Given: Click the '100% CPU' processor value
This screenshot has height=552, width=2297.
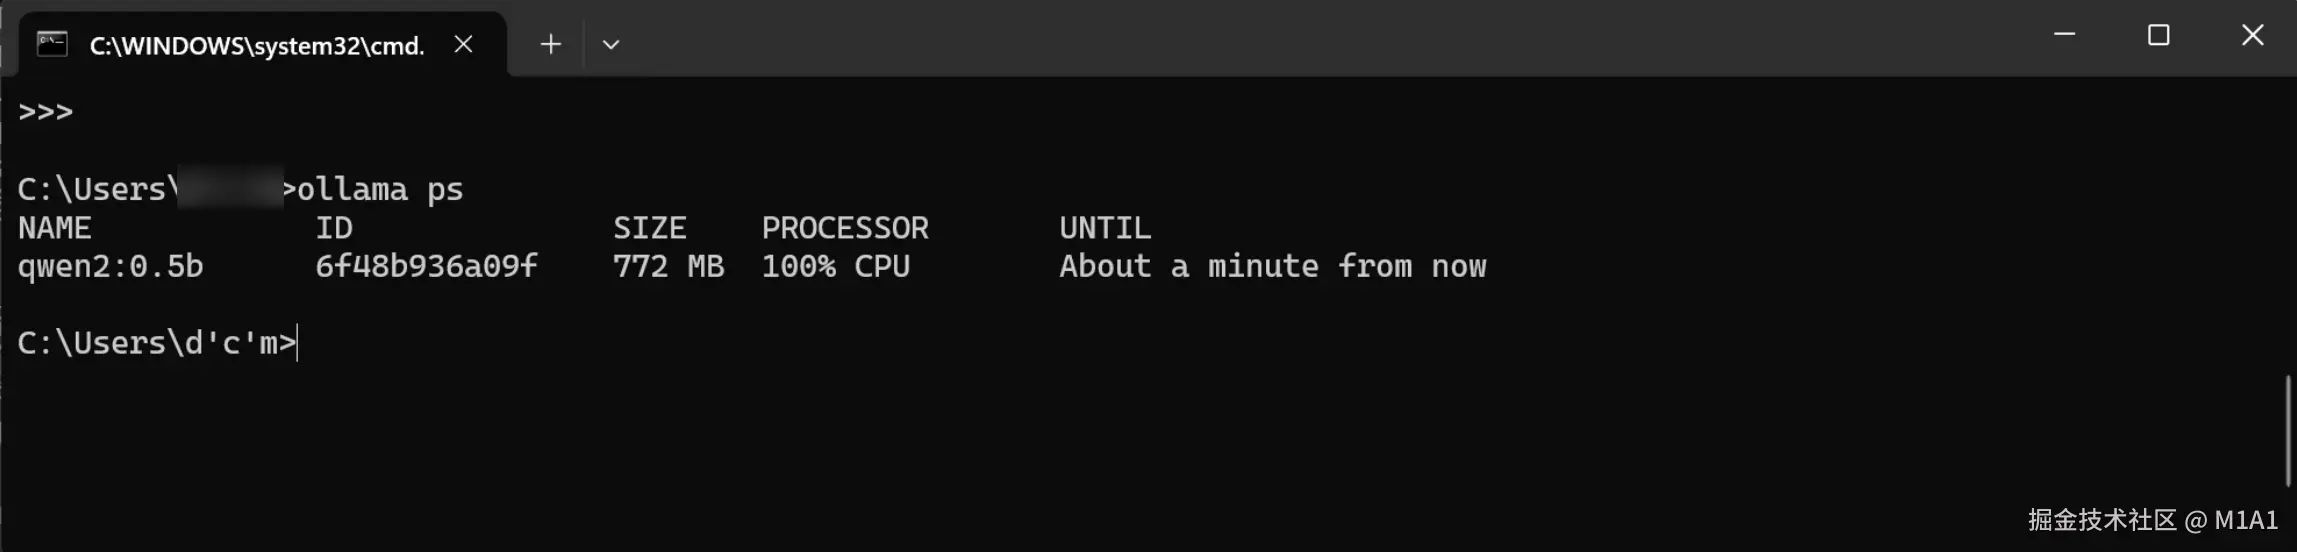Looking at the screenshot, I should [835, 266].
